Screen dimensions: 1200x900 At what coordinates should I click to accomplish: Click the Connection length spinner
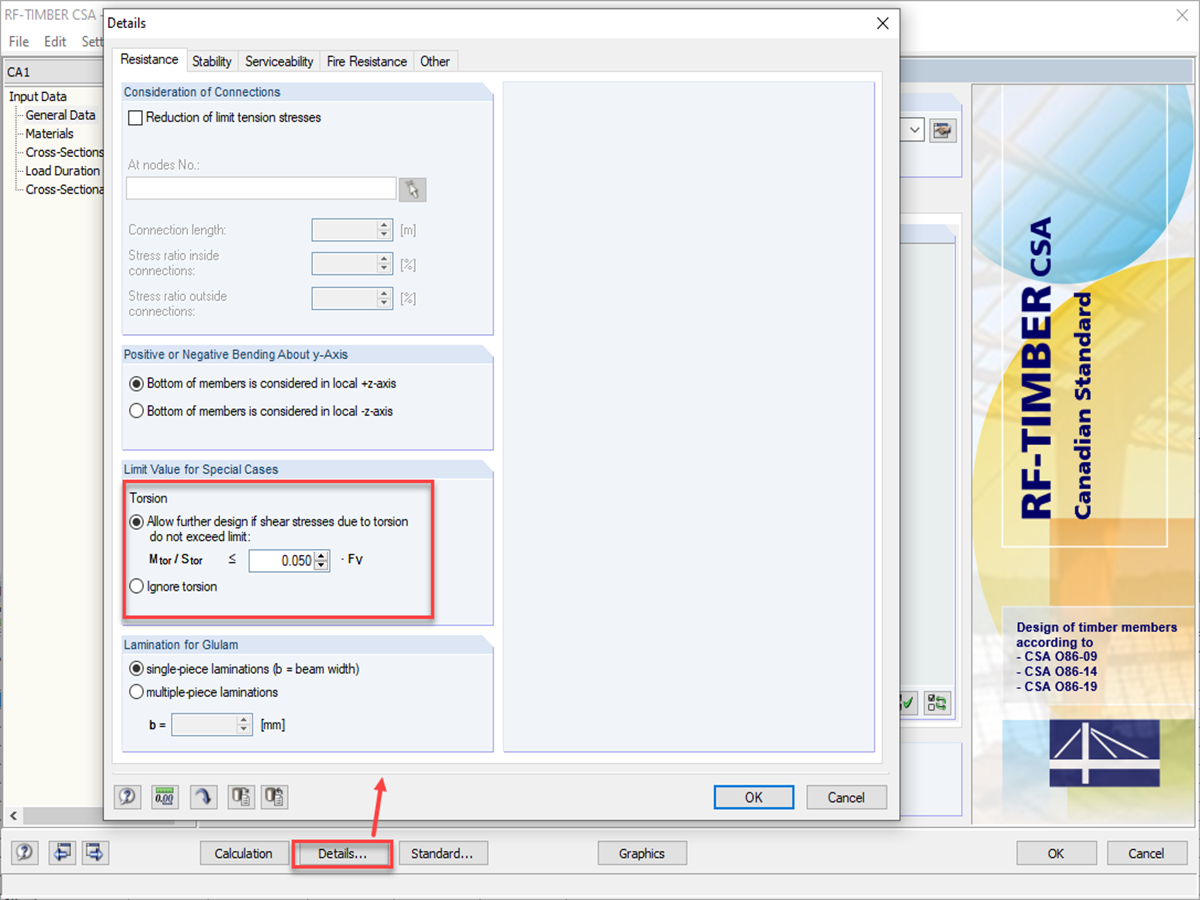click(385, 230)
